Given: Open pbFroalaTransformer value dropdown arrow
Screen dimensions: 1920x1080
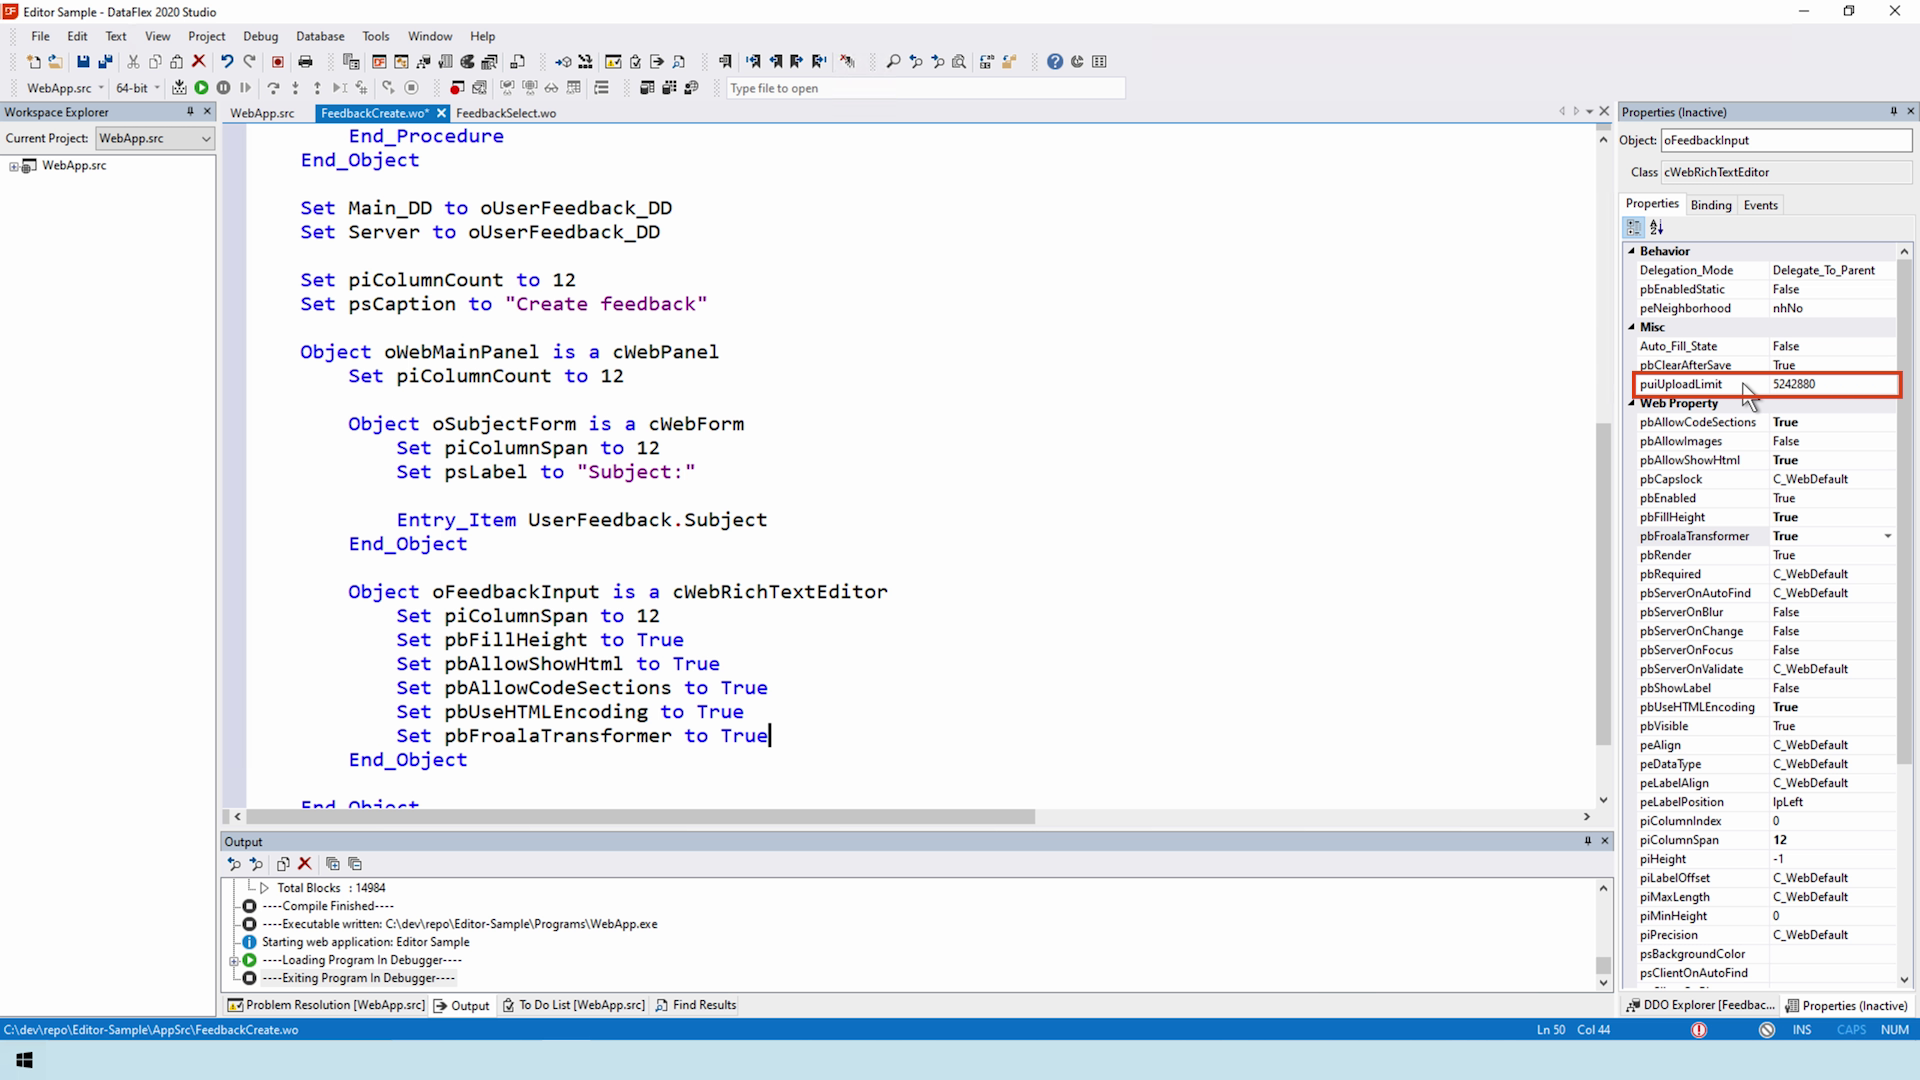Looking at the screenshot, I should (x=1888, y=537).
